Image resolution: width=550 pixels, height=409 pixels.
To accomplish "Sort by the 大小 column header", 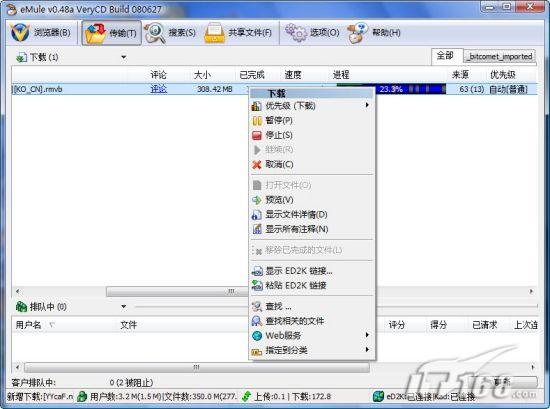I will coord(202,75).
